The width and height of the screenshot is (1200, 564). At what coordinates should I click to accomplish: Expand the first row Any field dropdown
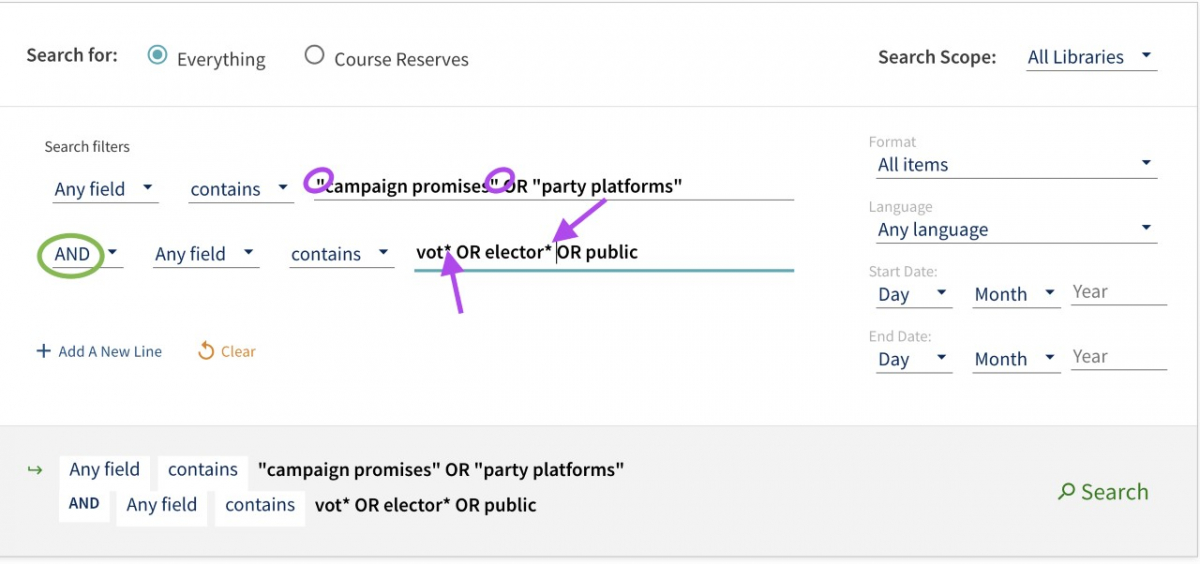tap(105, 189)
